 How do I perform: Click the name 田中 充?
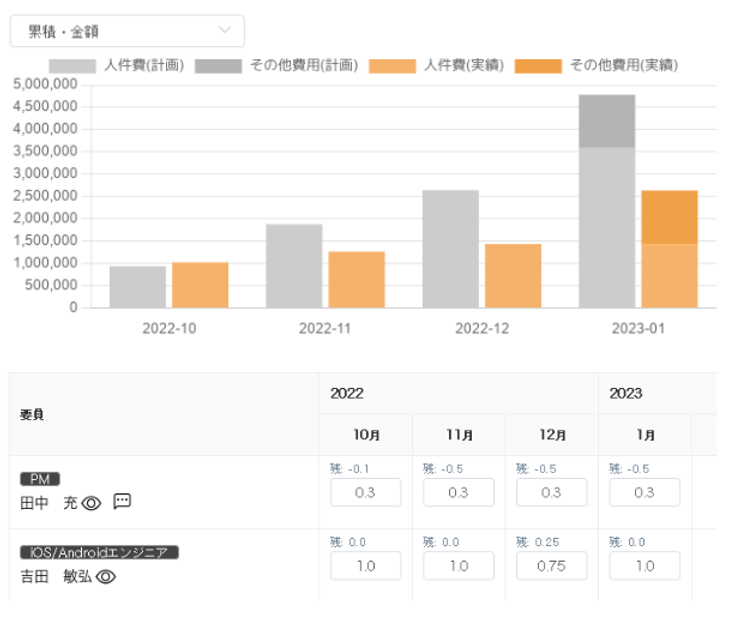point(48,503)
